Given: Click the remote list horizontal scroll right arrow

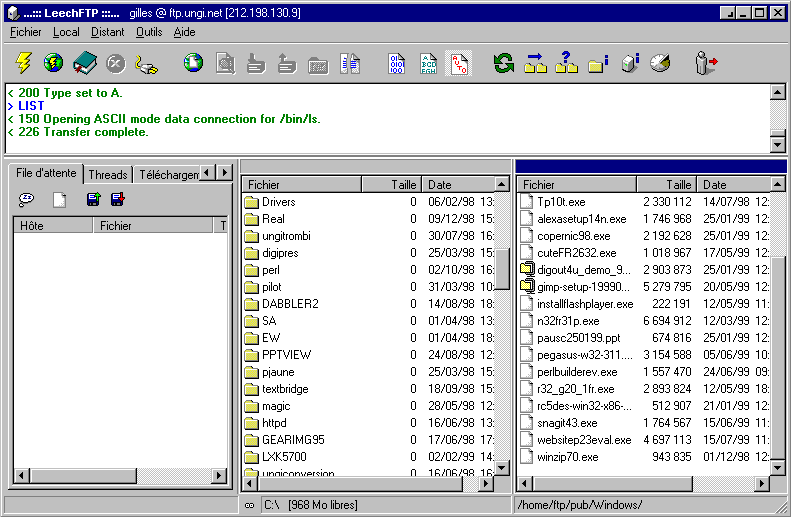Looking at the screenshot, I should [762, 484].
